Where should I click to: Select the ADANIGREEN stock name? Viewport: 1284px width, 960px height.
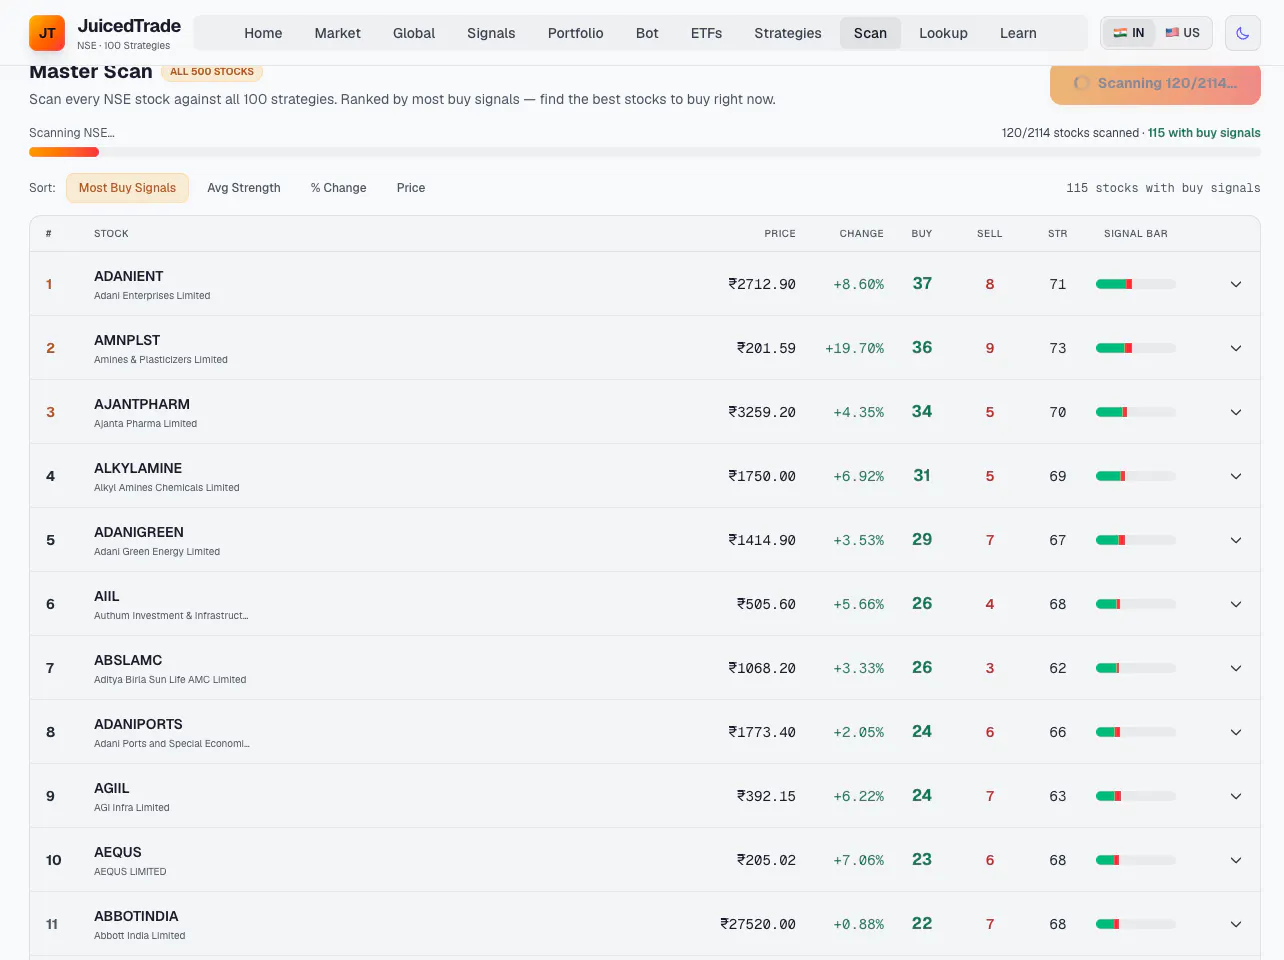(x=139, y=532)
